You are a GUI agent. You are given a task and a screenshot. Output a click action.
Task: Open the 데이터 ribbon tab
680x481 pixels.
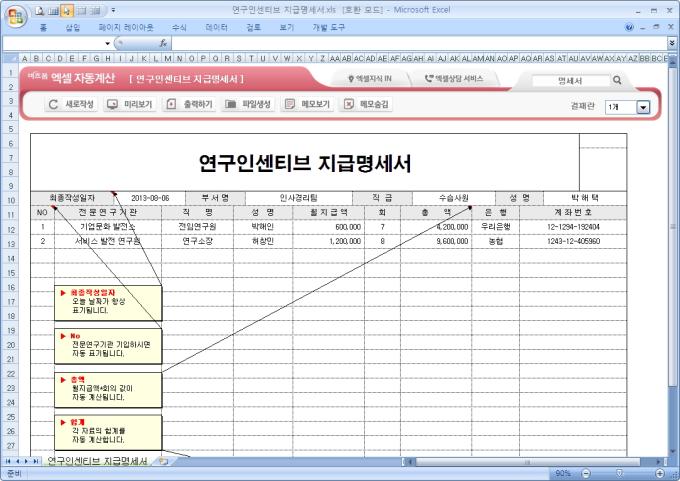click(216, 28)
